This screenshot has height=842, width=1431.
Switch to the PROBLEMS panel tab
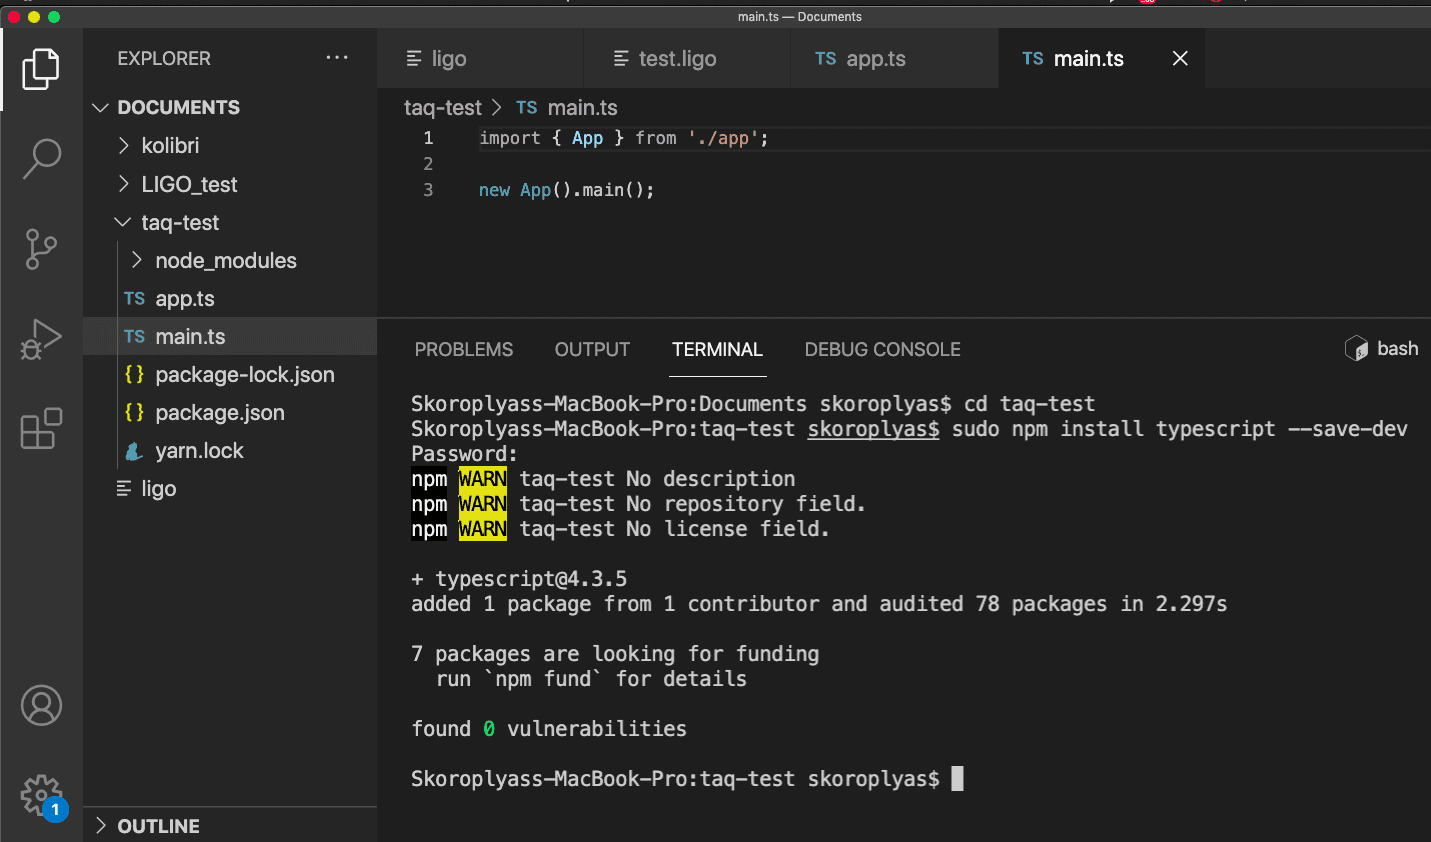[463, 350]
